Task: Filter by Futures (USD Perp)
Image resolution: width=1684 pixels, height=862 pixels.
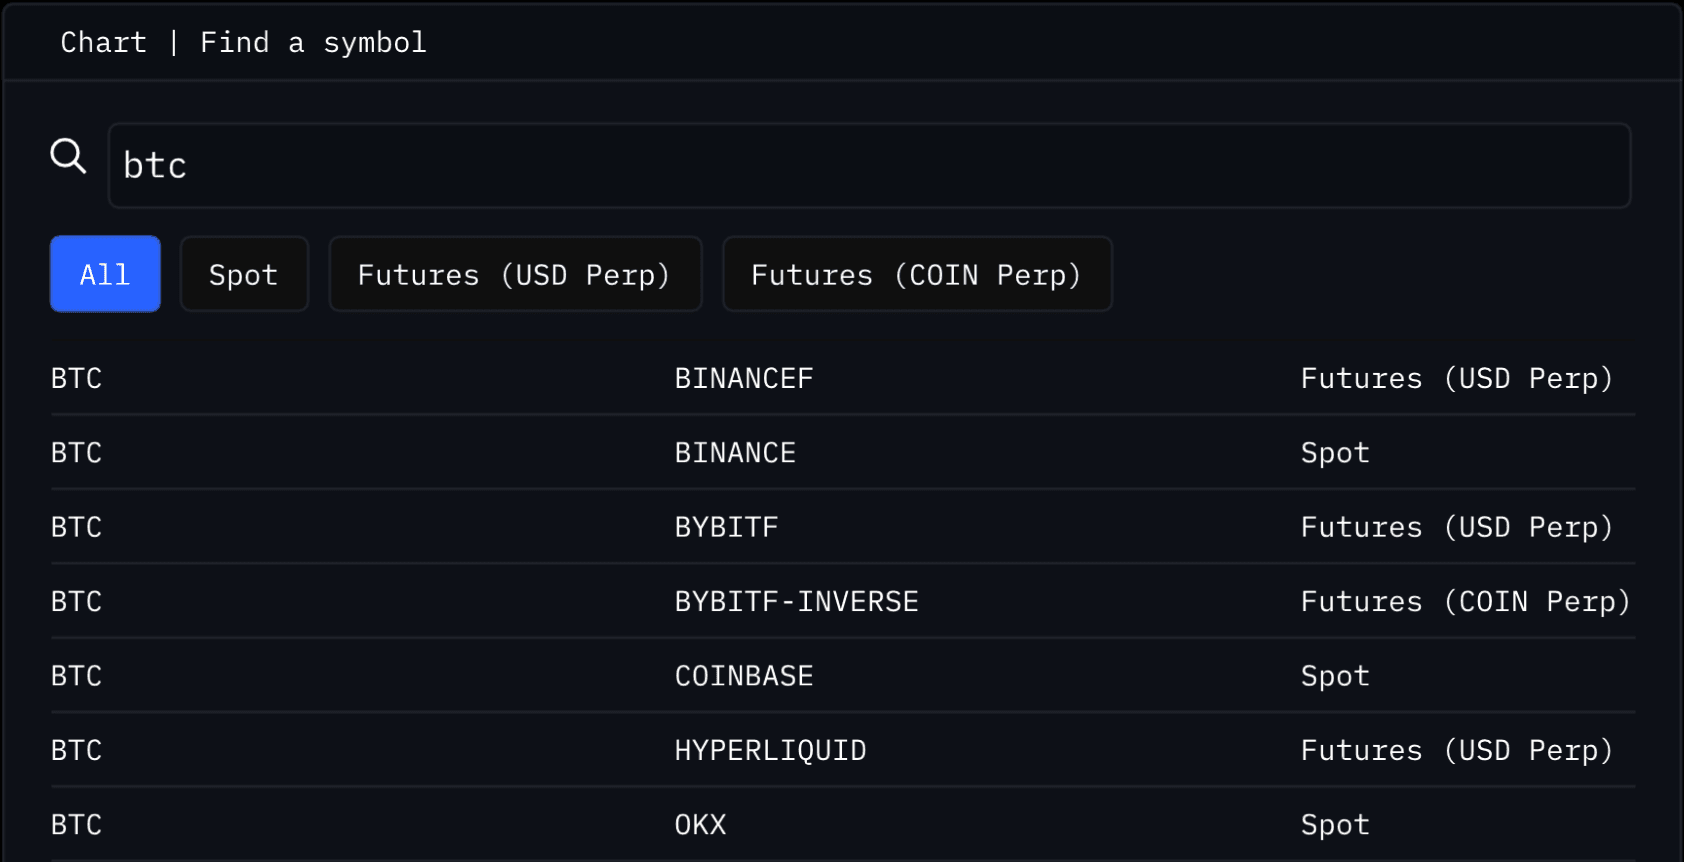Action: 514,275
